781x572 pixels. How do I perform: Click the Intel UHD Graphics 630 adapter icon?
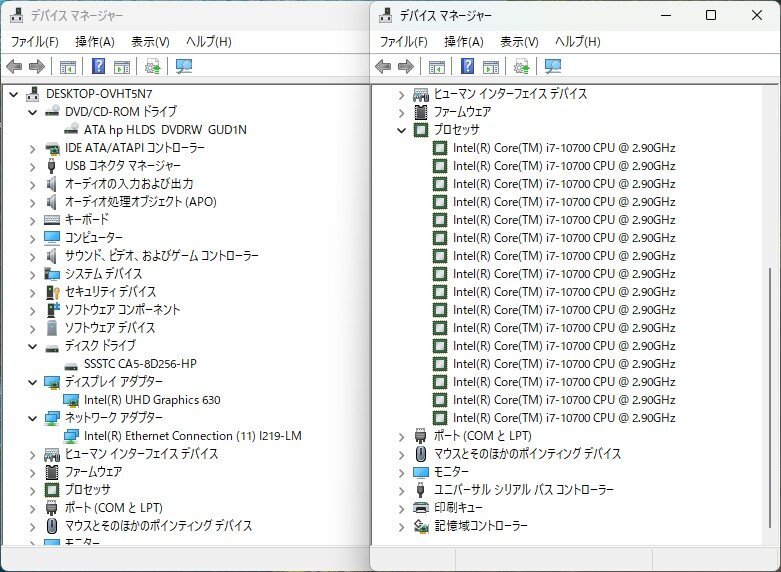click(x=71, y=400)
